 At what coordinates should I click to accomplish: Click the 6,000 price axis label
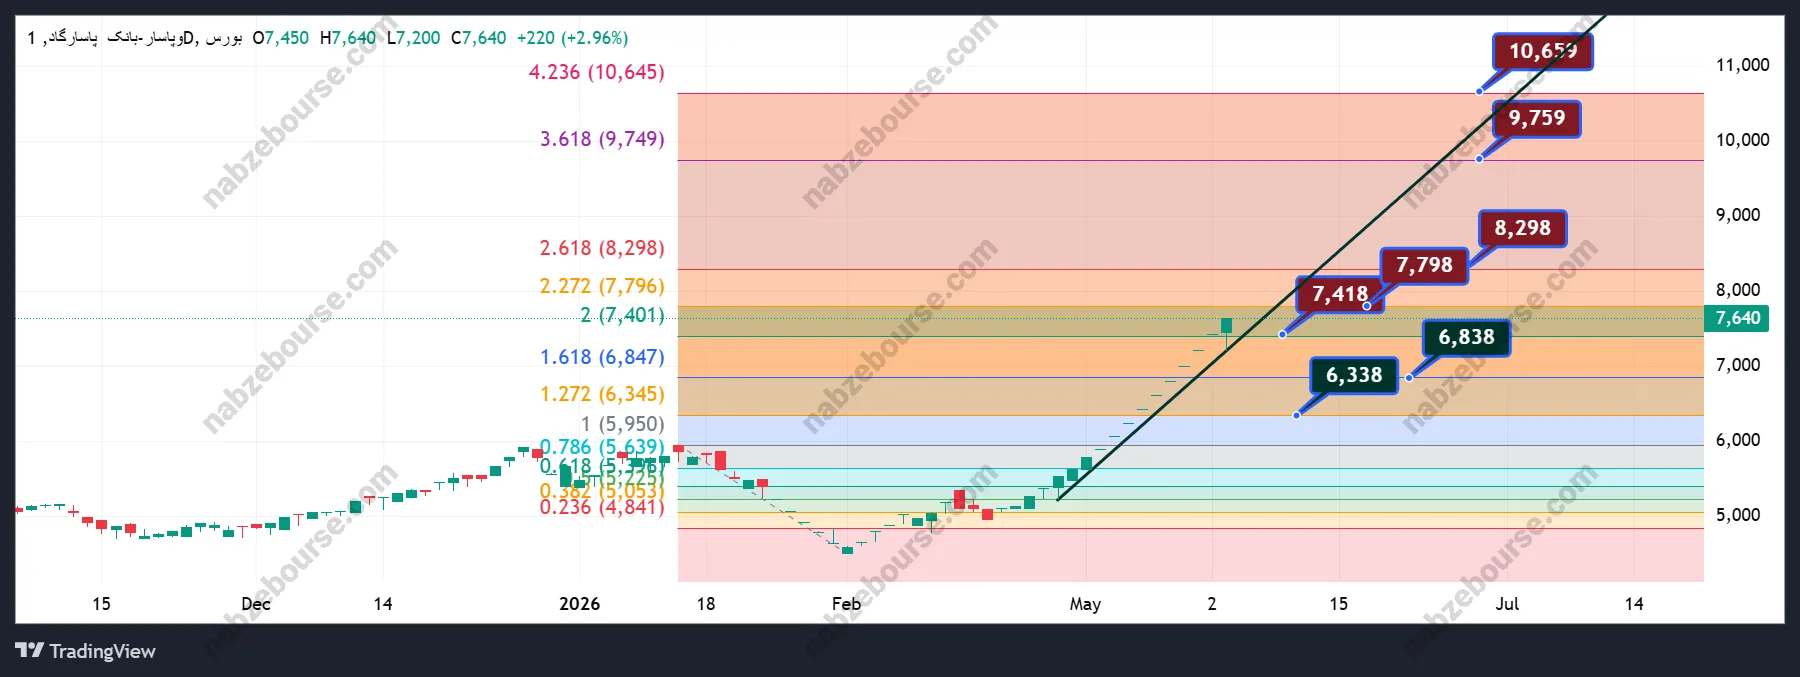click(x=1738, y=440)
